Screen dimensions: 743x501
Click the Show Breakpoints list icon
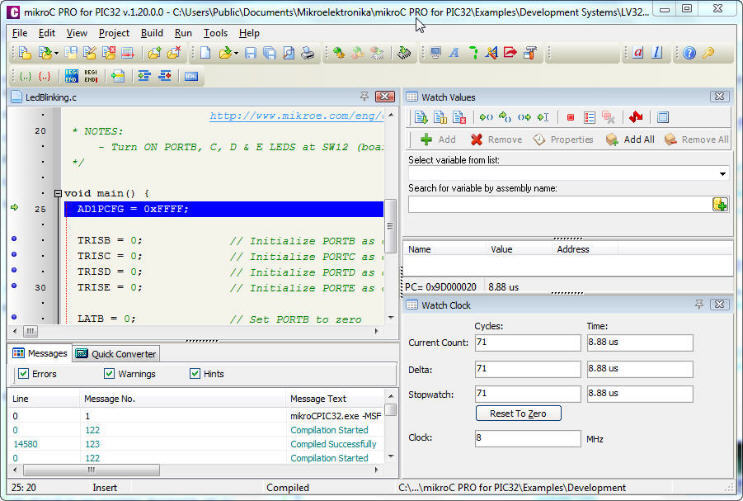589,118
